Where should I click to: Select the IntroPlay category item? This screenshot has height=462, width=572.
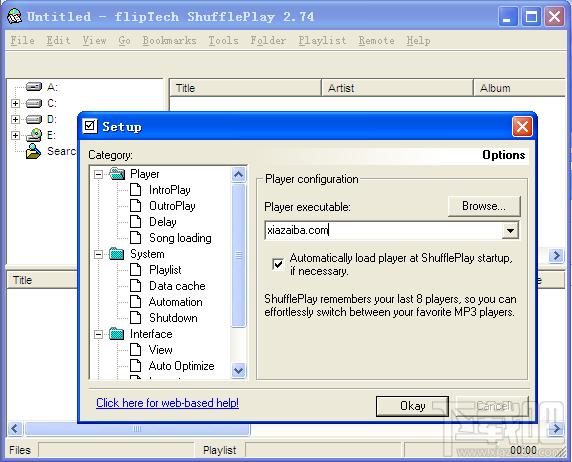[x=170, y=190]
